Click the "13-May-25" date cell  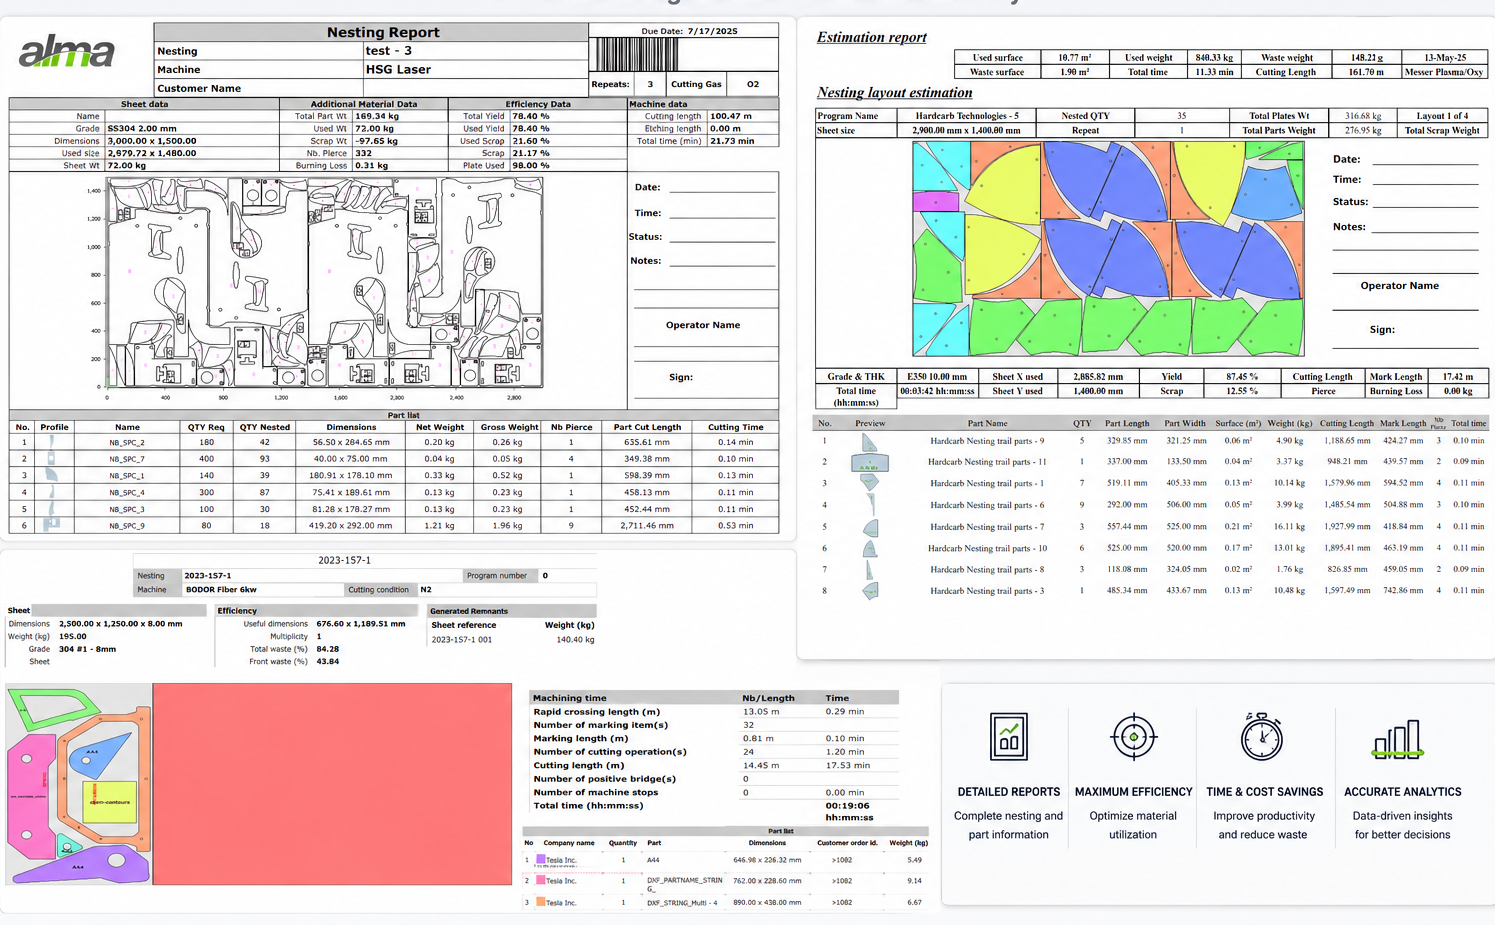[1444, 57]
